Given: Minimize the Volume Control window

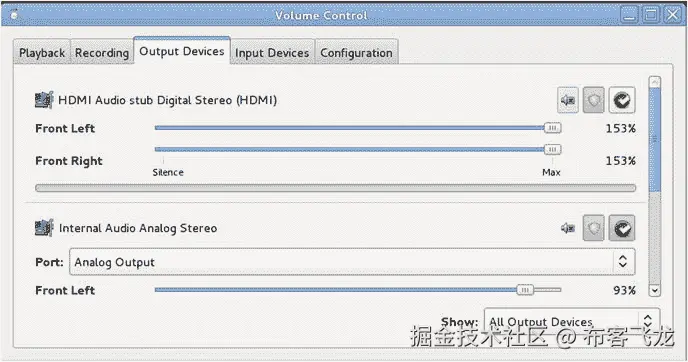Looking at the screenshot, I should [630, 15].
